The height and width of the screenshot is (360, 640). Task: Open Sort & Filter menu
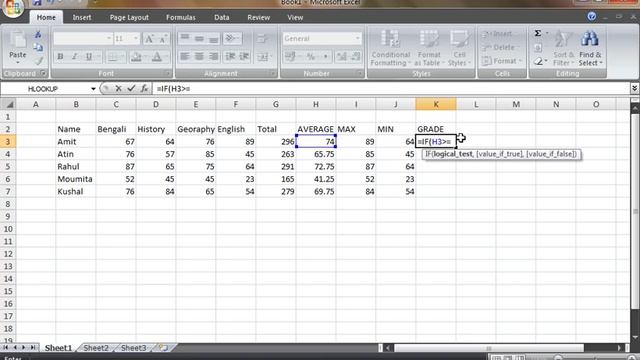tap(563, 48)
